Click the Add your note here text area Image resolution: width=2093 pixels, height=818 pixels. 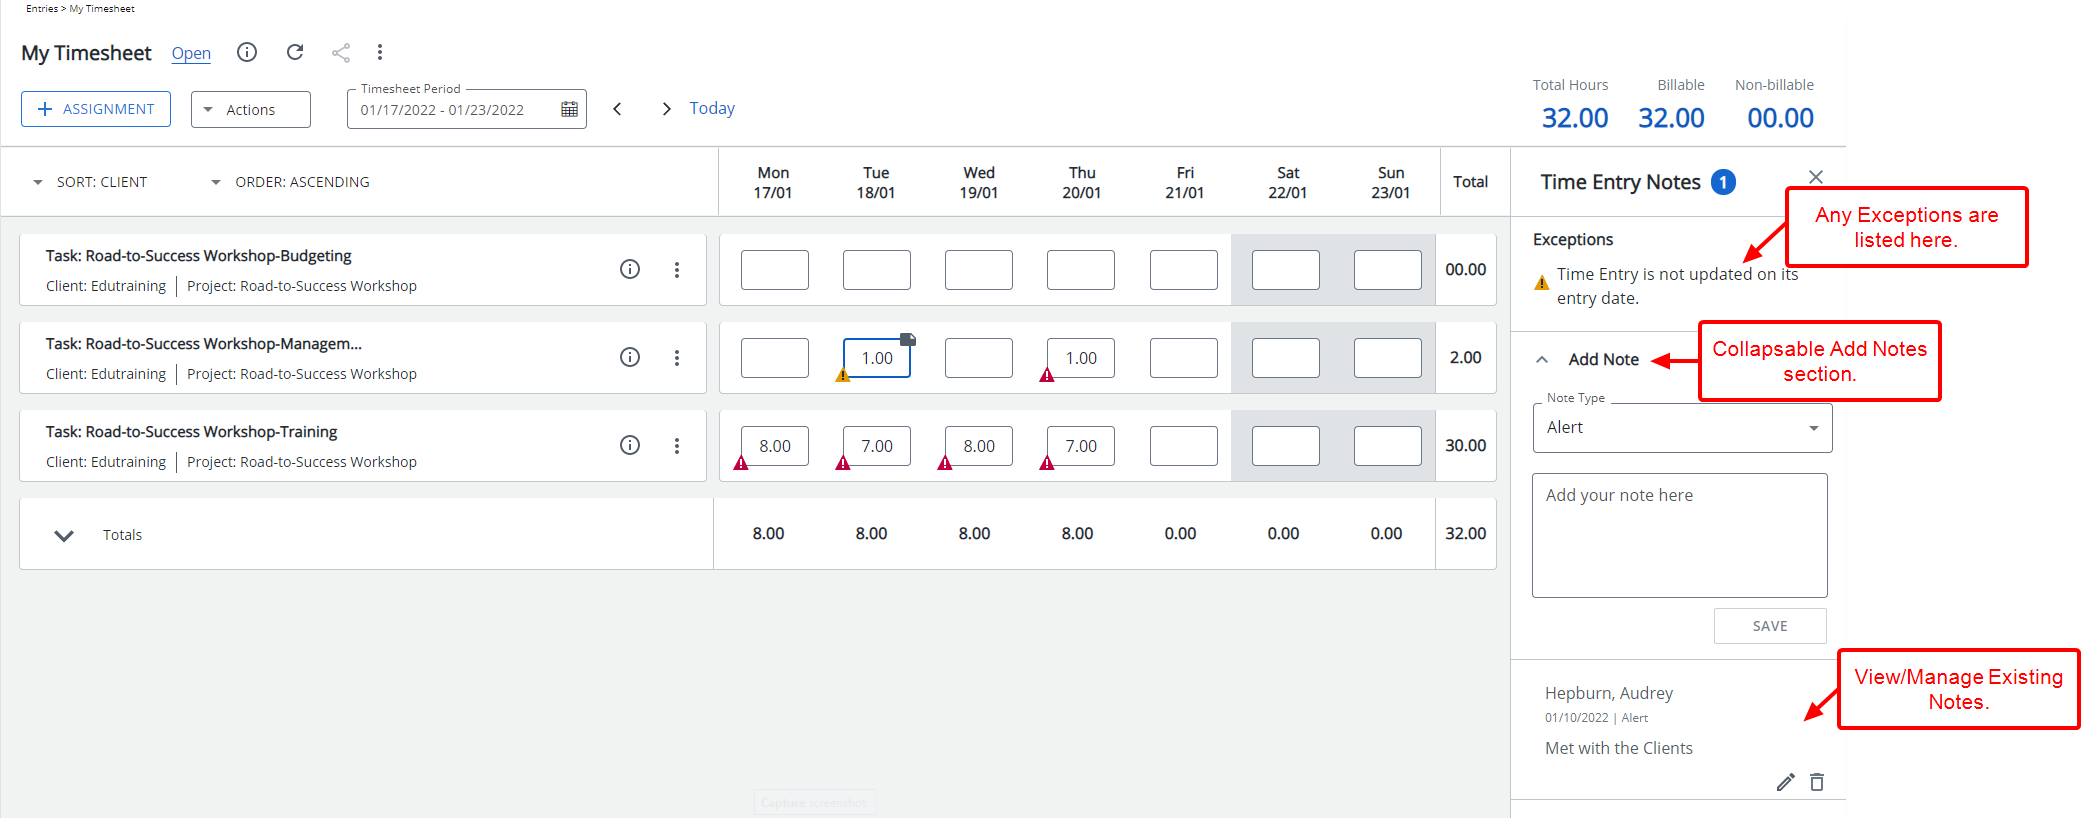(1680, 535)
